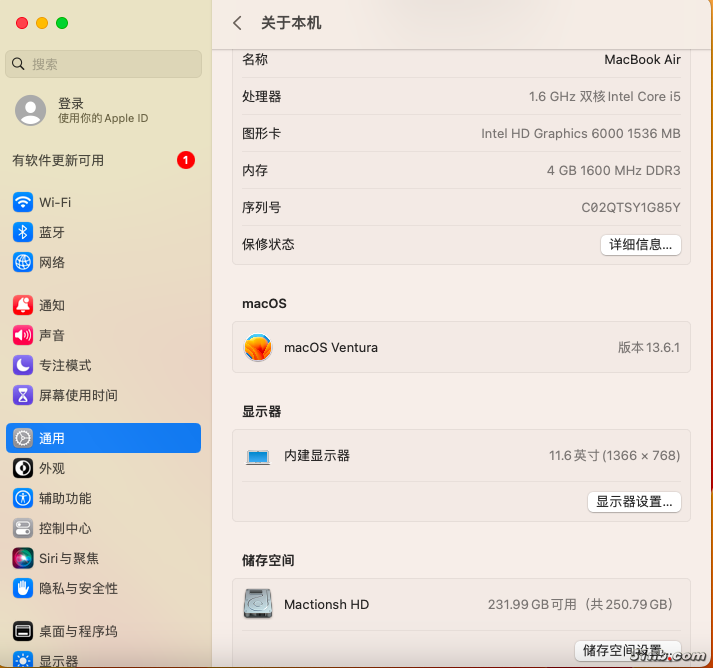Viewport: 713px width, 668px height.
Task: Go back using the chevron arrow
Action: [237, 23]
